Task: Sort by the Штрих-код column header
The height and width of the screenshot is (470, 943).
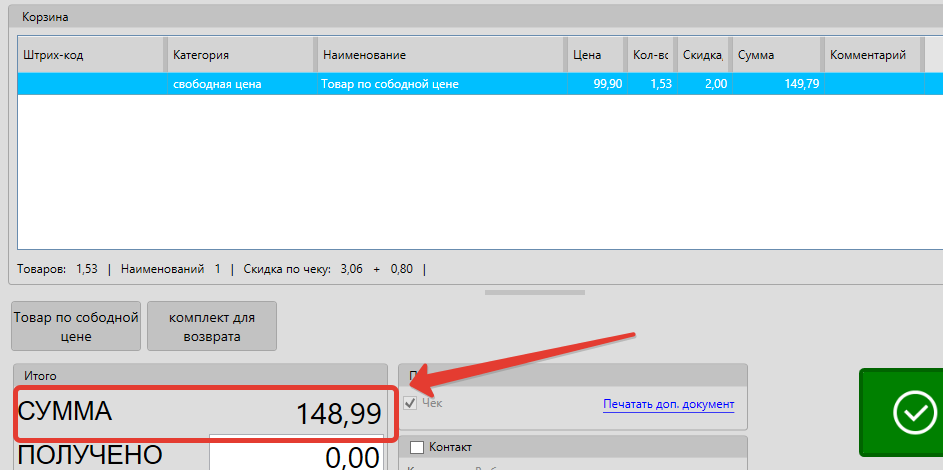Action: tap(90, 55)
